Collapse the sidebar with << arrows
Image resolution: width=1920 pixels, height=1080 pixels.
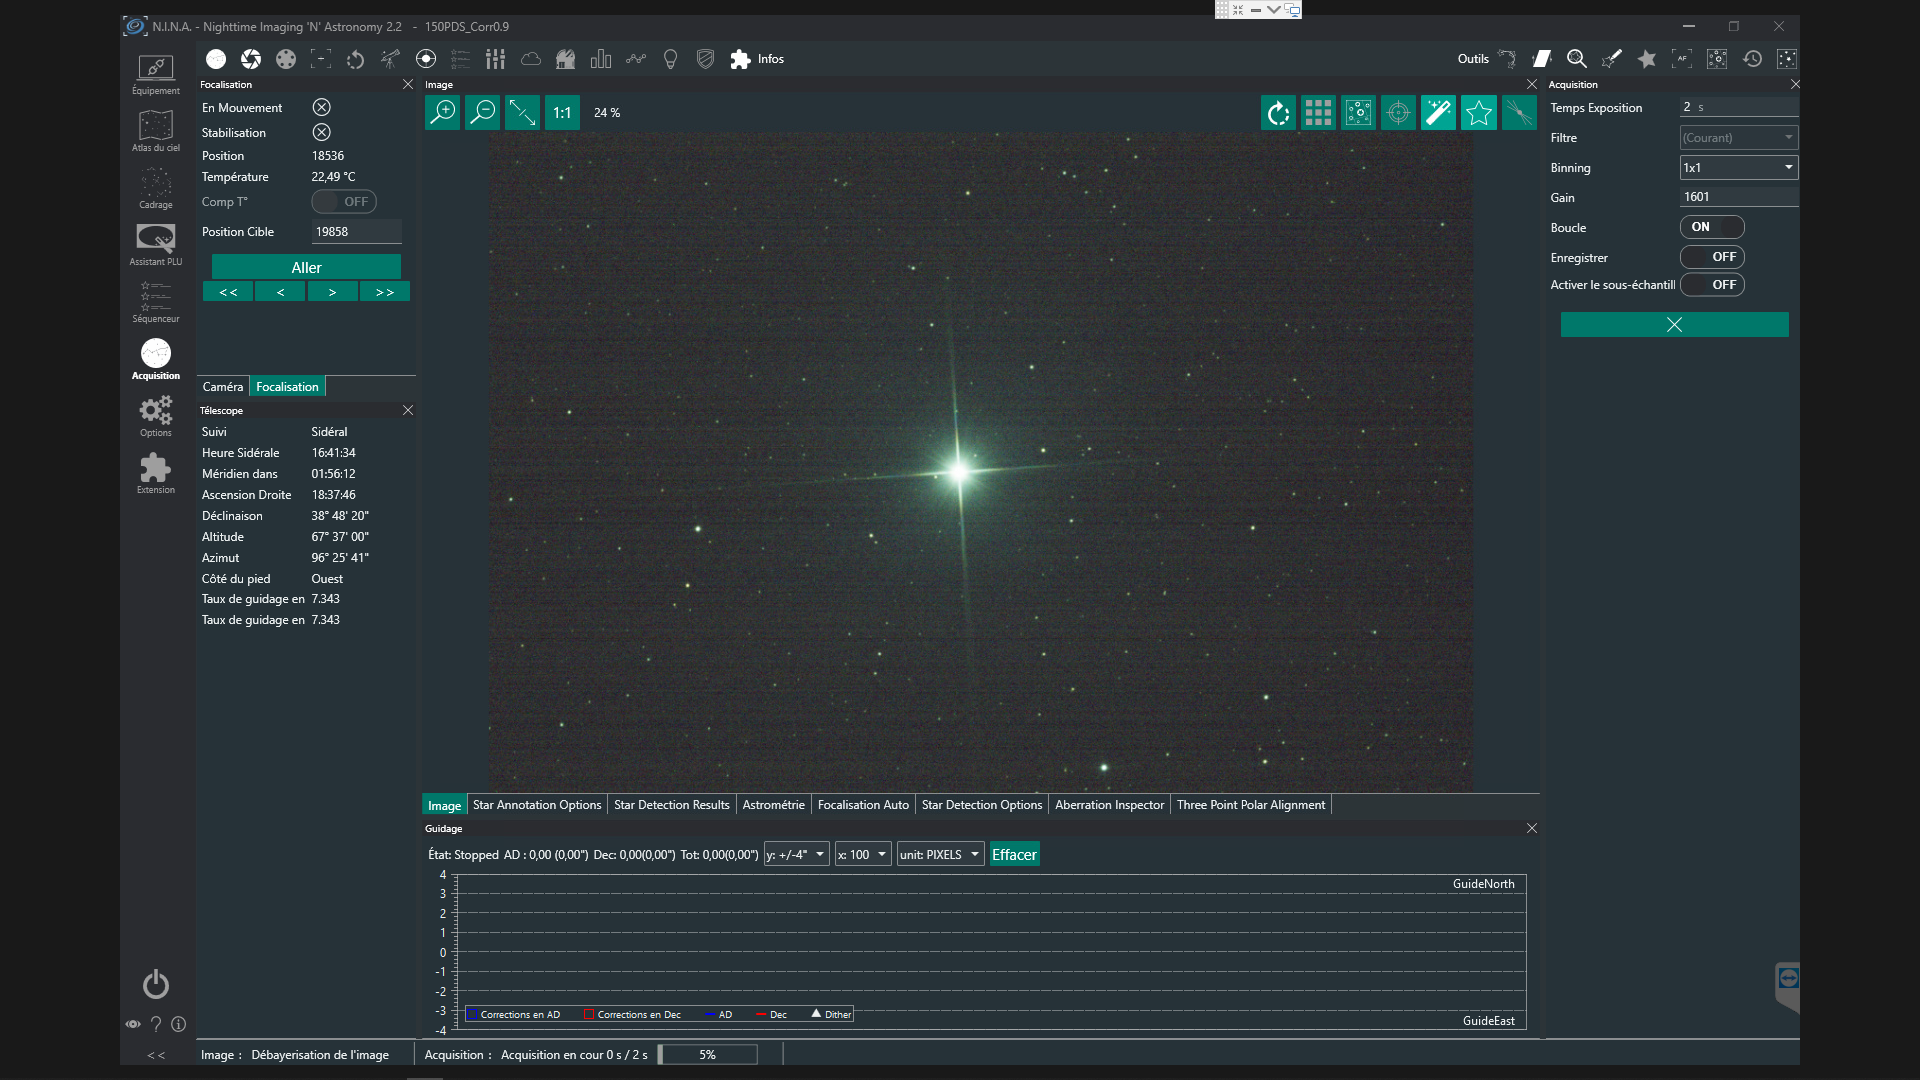pos(156,1055)
